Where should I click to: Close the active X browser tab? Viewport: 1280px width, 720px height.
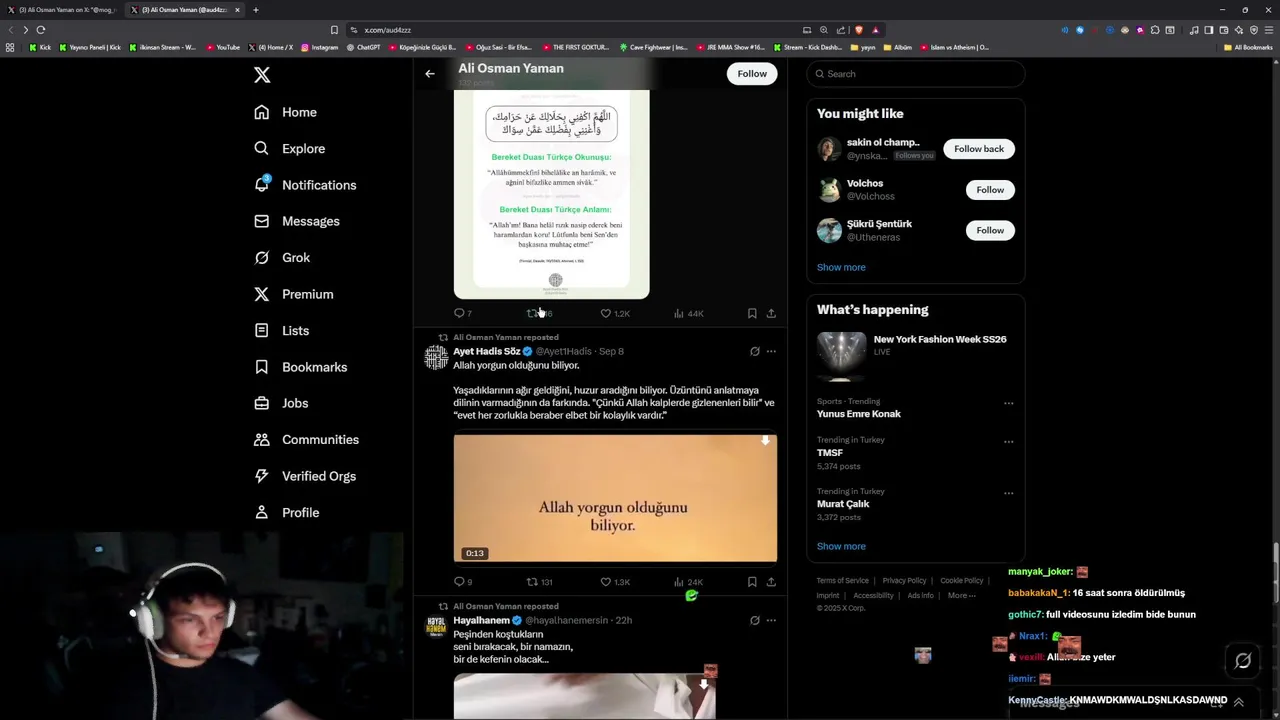coord(237,10)
